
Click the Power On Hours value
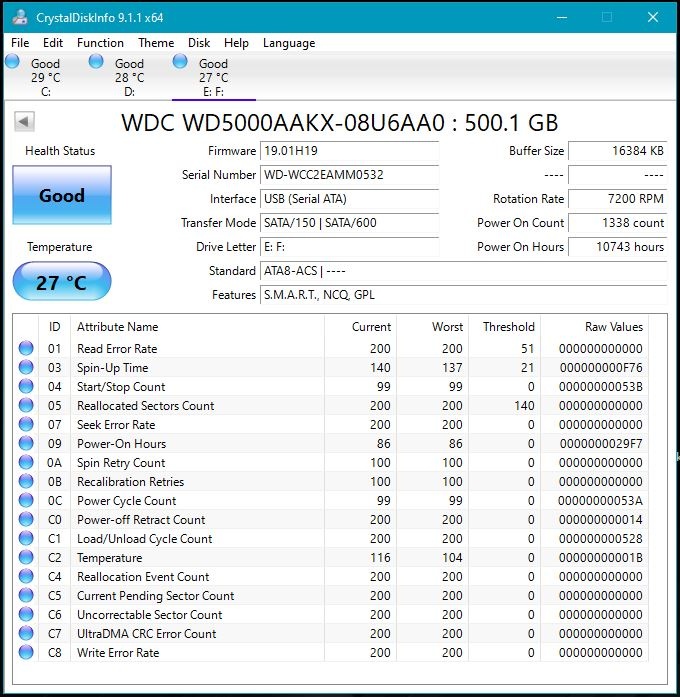click(x=618, y=247)
